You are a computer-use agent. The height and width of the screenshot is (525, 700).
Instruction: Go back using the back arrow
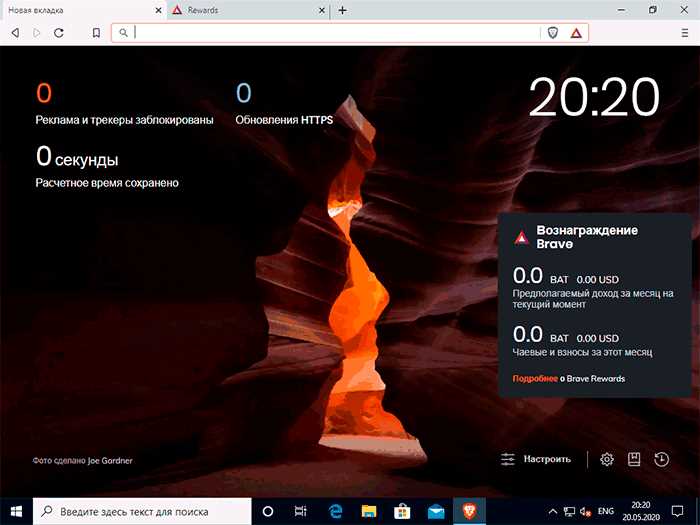click(x=15, y=33)
